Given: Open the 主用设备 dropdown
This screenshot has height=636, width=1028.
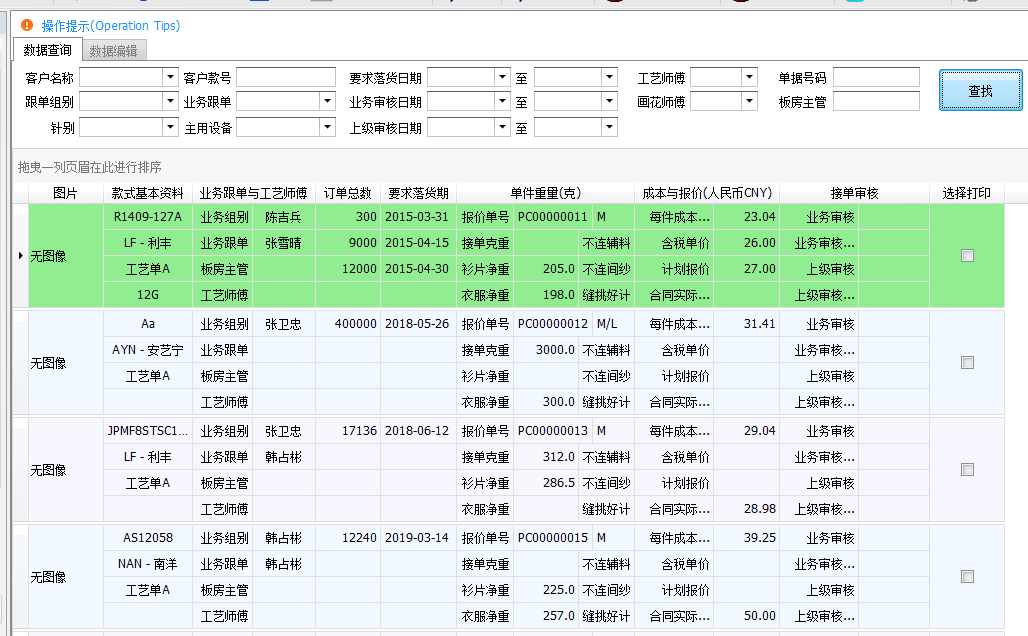Looking at the screenshot, I should pyautogui.click(x=327, y=127).
